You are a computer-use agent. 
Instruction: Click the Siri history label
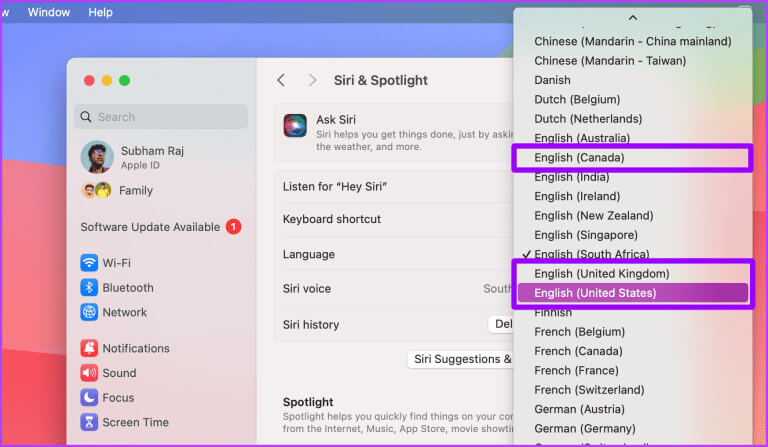coord(311,324)
